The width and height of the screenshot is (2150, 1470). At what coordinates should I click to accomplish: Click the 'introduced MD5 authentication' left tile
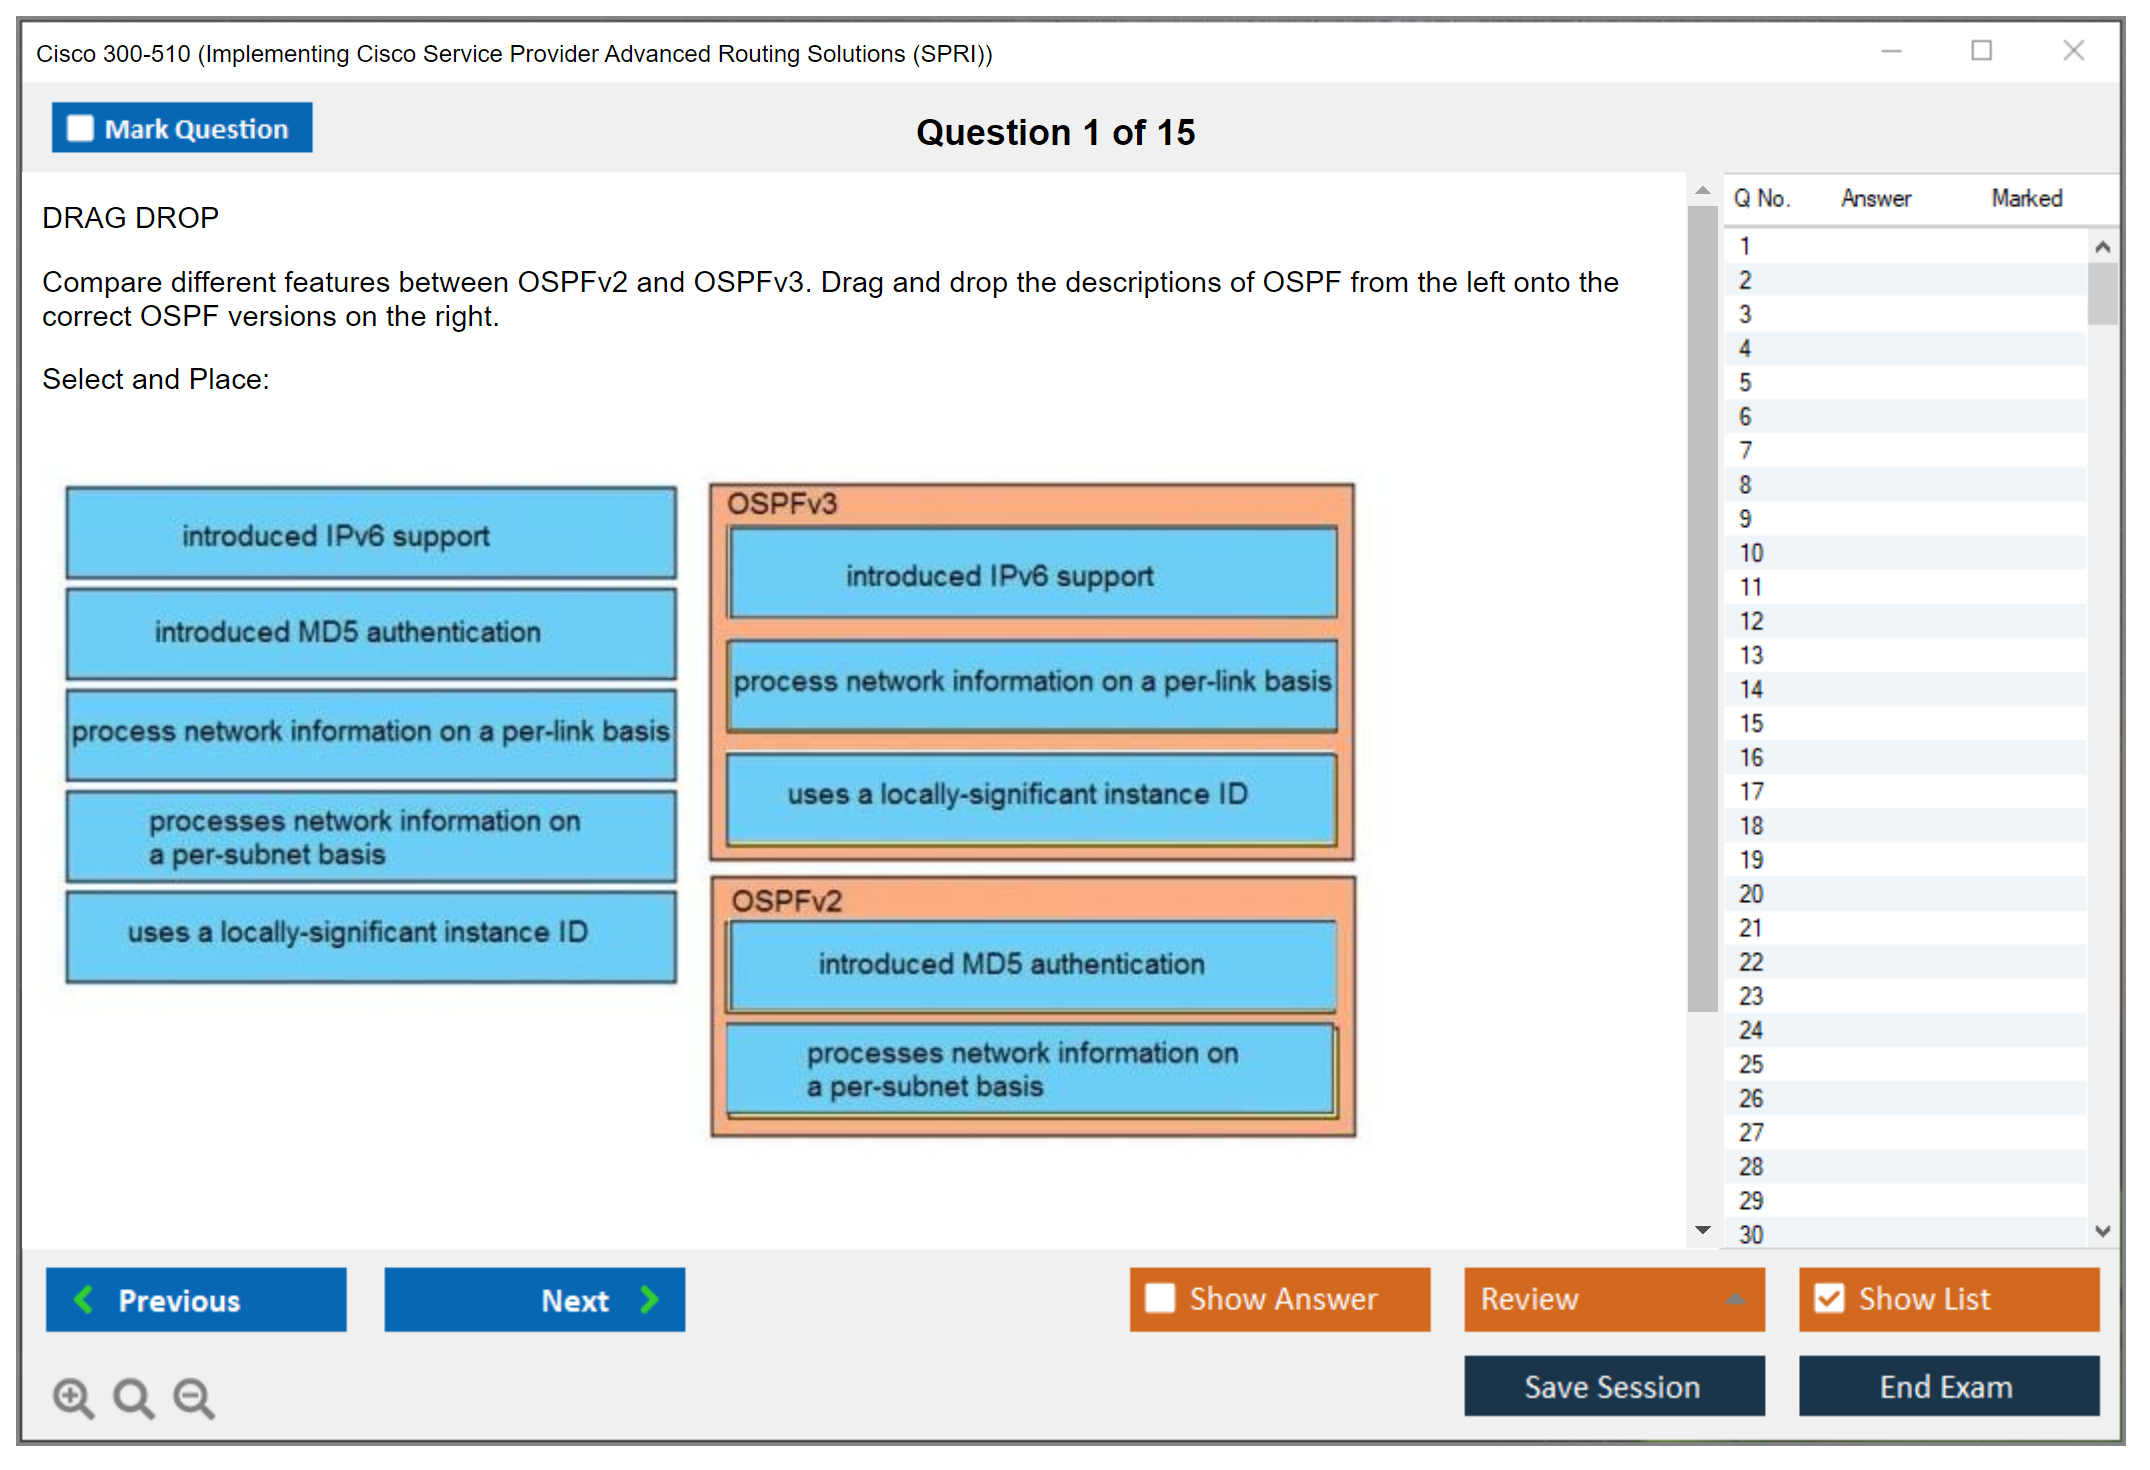371,632
